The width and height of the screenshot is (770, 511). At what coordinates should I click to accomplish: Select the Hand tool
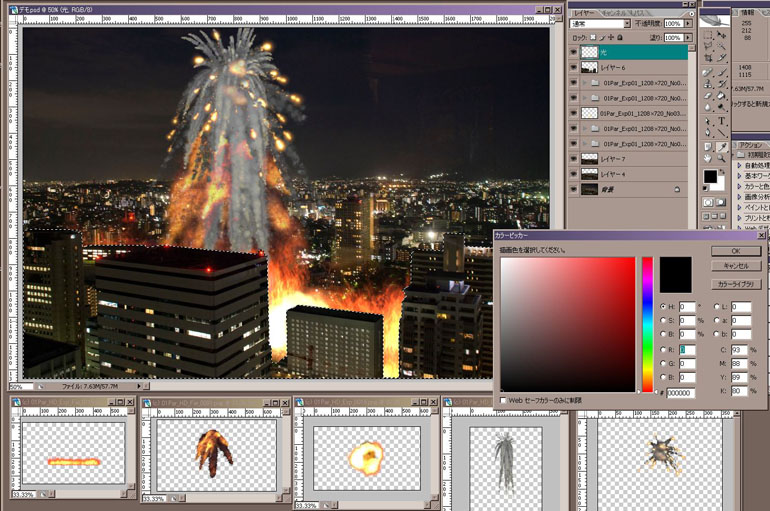point(708,158)
